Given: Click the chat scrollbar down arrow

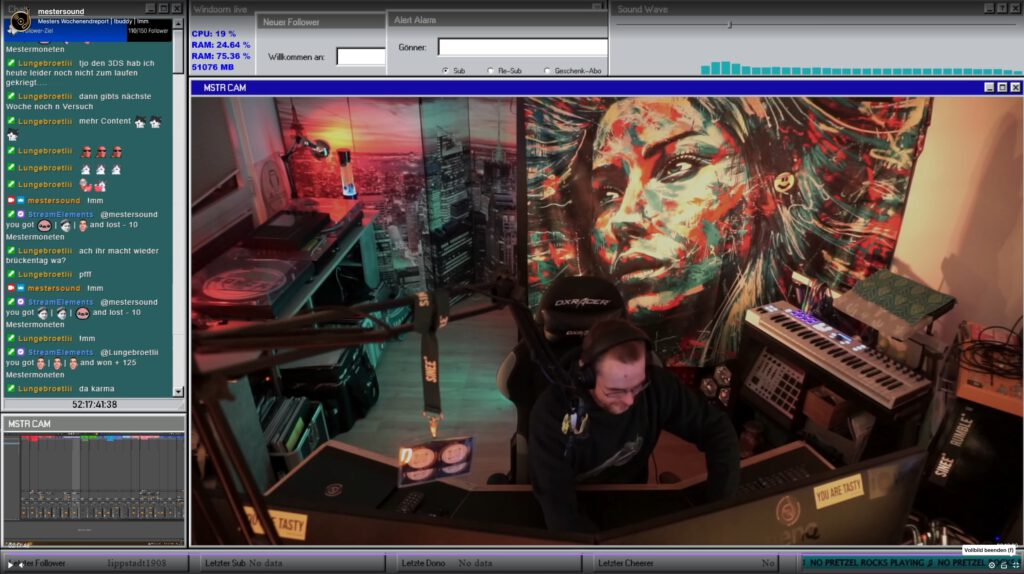Looking at the screenshot, I should point(178,391).
